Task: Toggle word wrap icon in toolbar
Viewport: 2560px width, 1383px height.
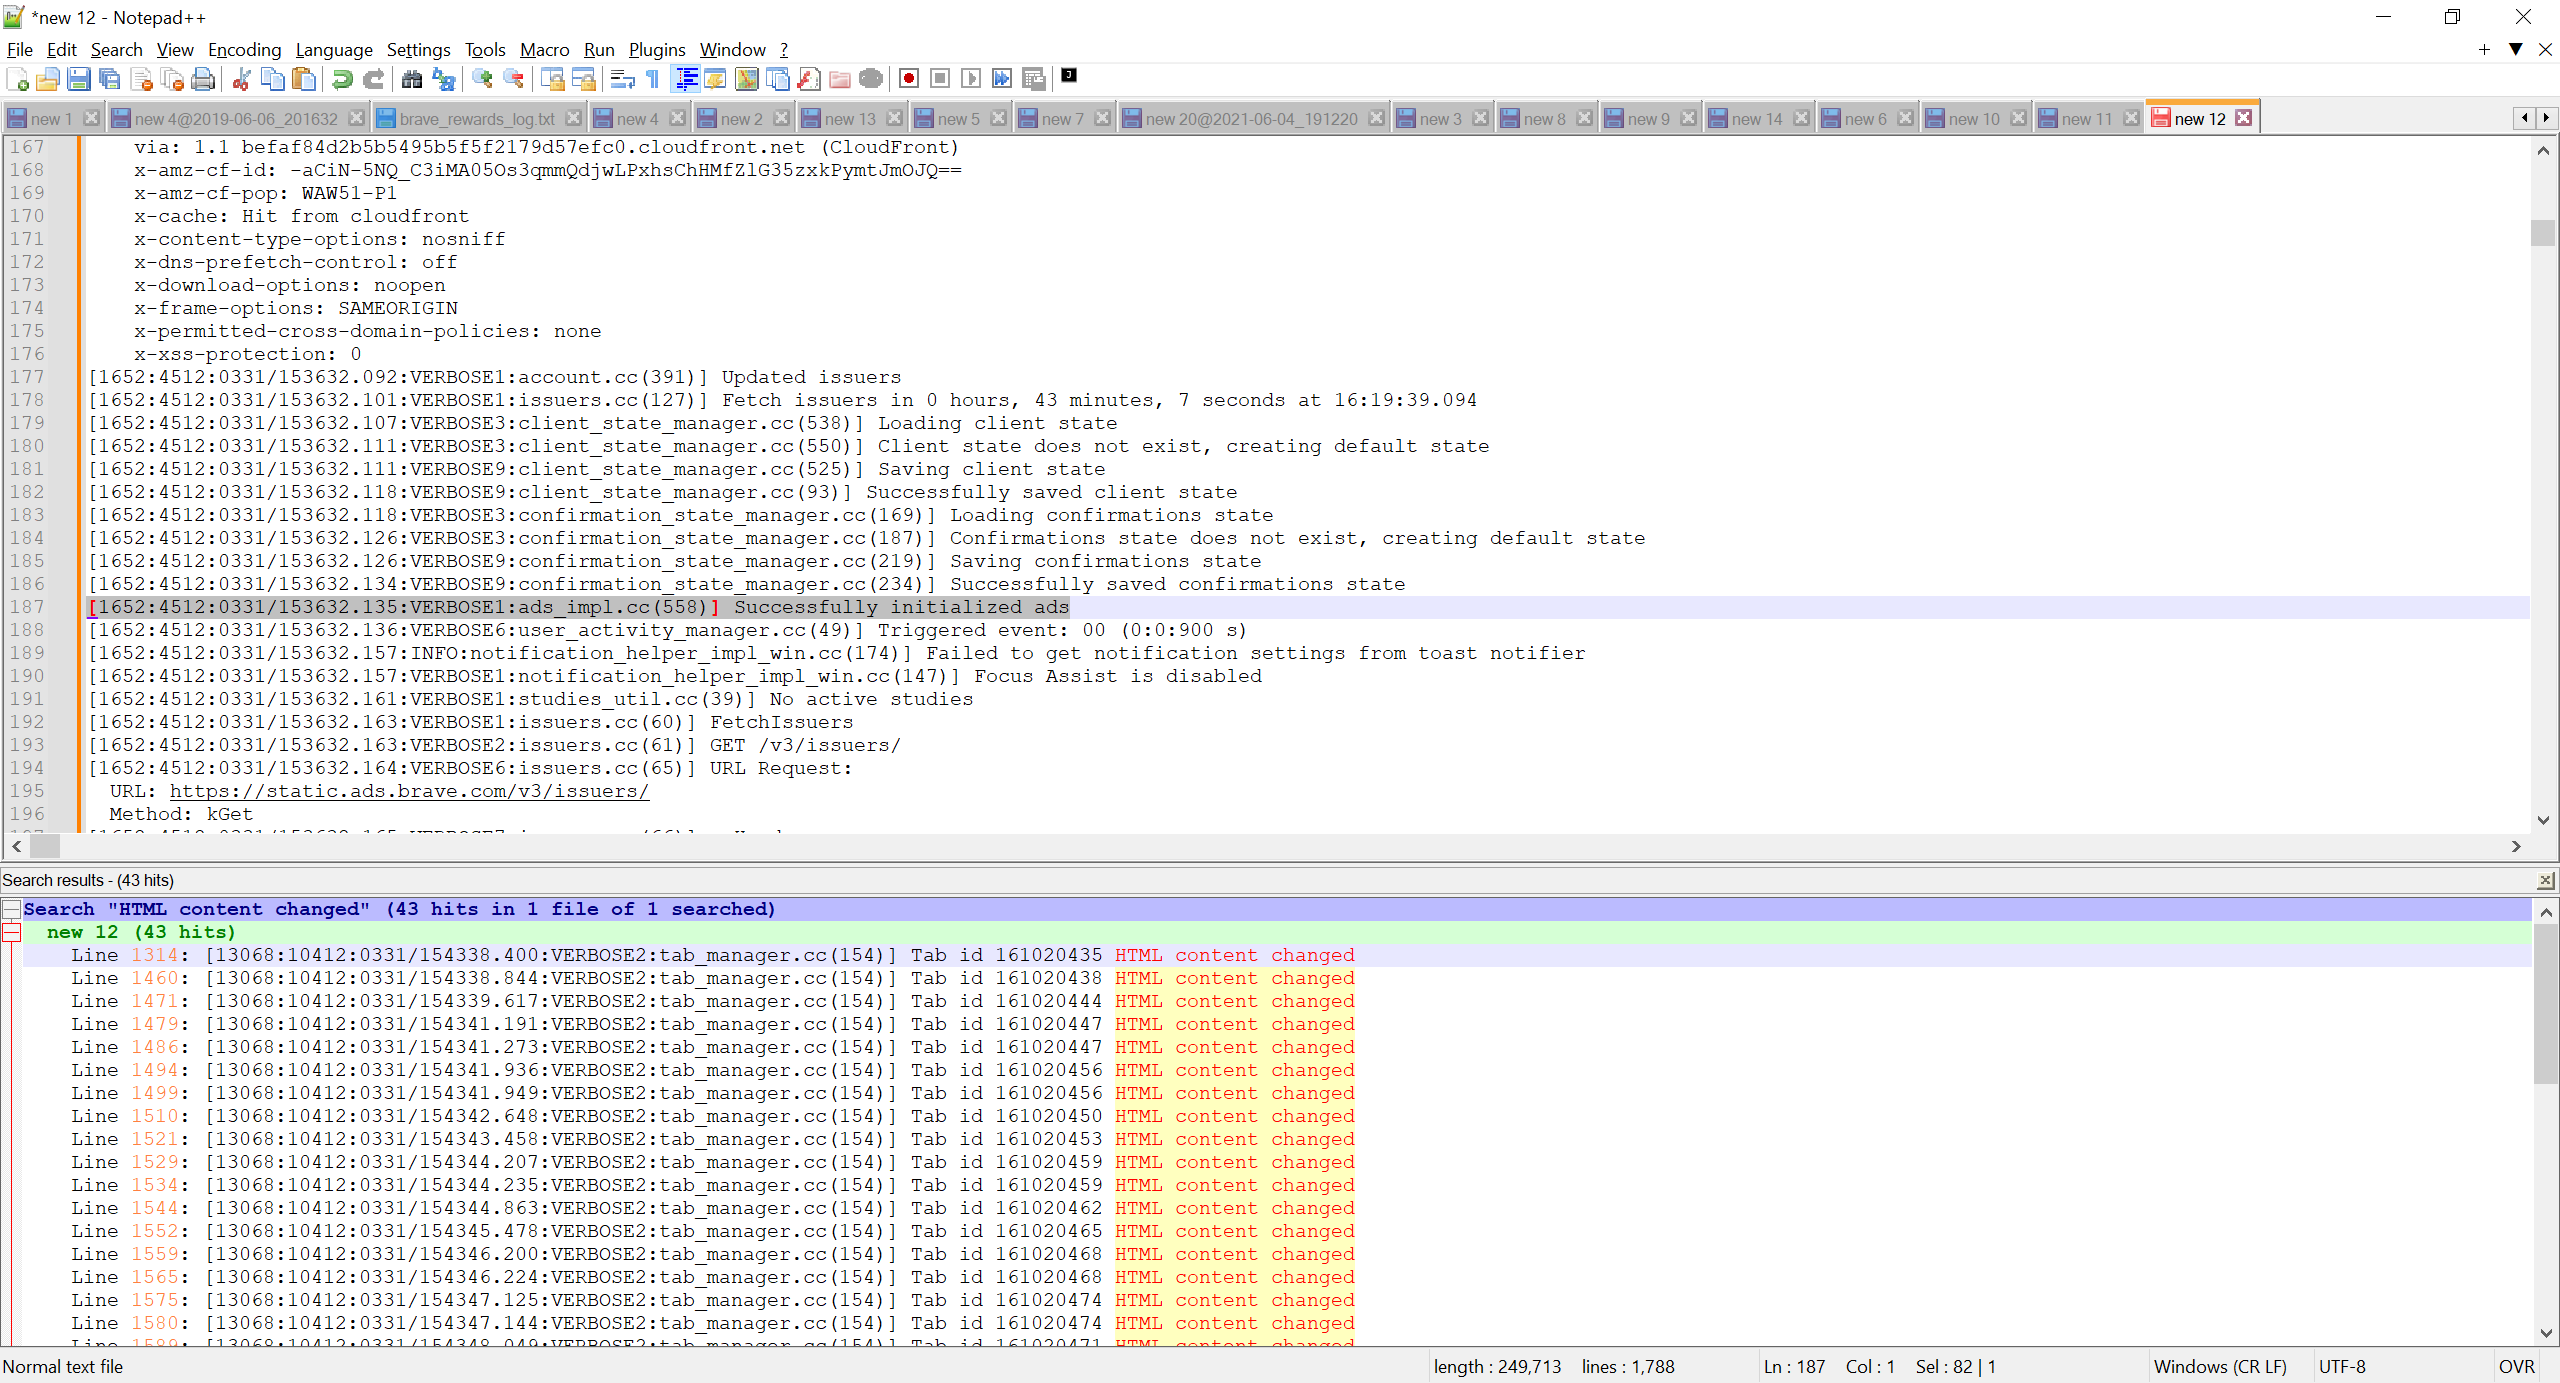Action: tap(622, 79)
